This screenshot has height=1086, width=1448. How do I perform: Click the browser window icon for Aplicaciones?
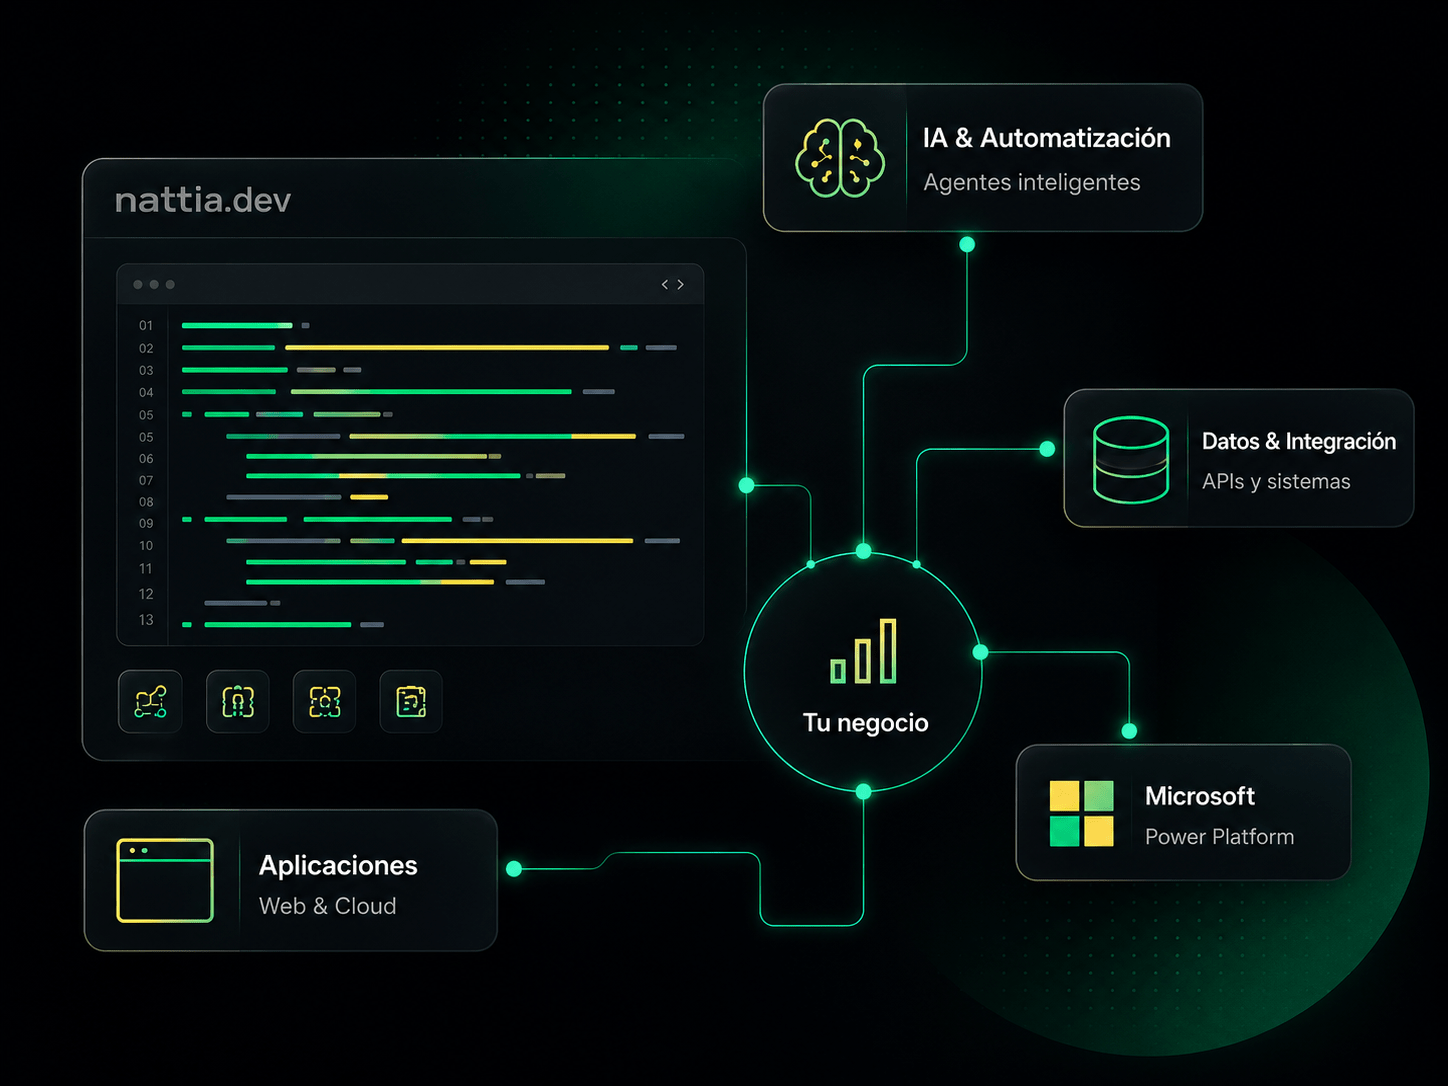tap(165, 880)
